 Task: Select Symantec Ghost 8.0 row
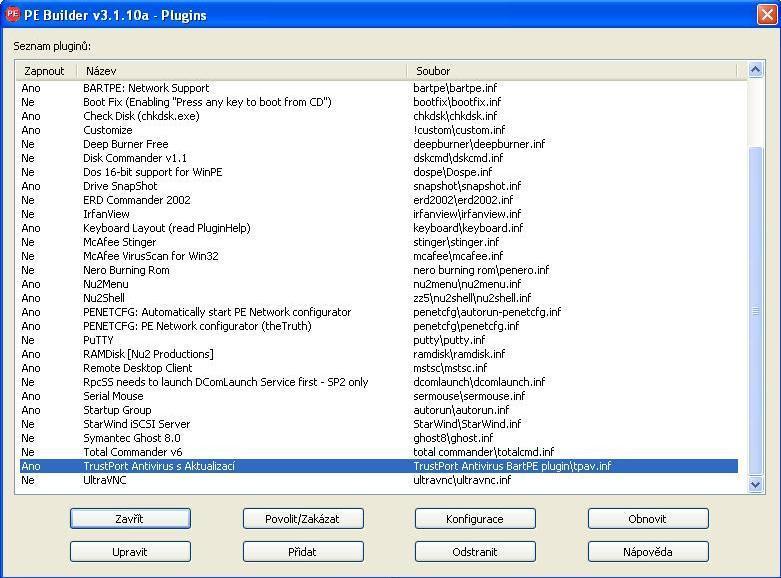379,438
